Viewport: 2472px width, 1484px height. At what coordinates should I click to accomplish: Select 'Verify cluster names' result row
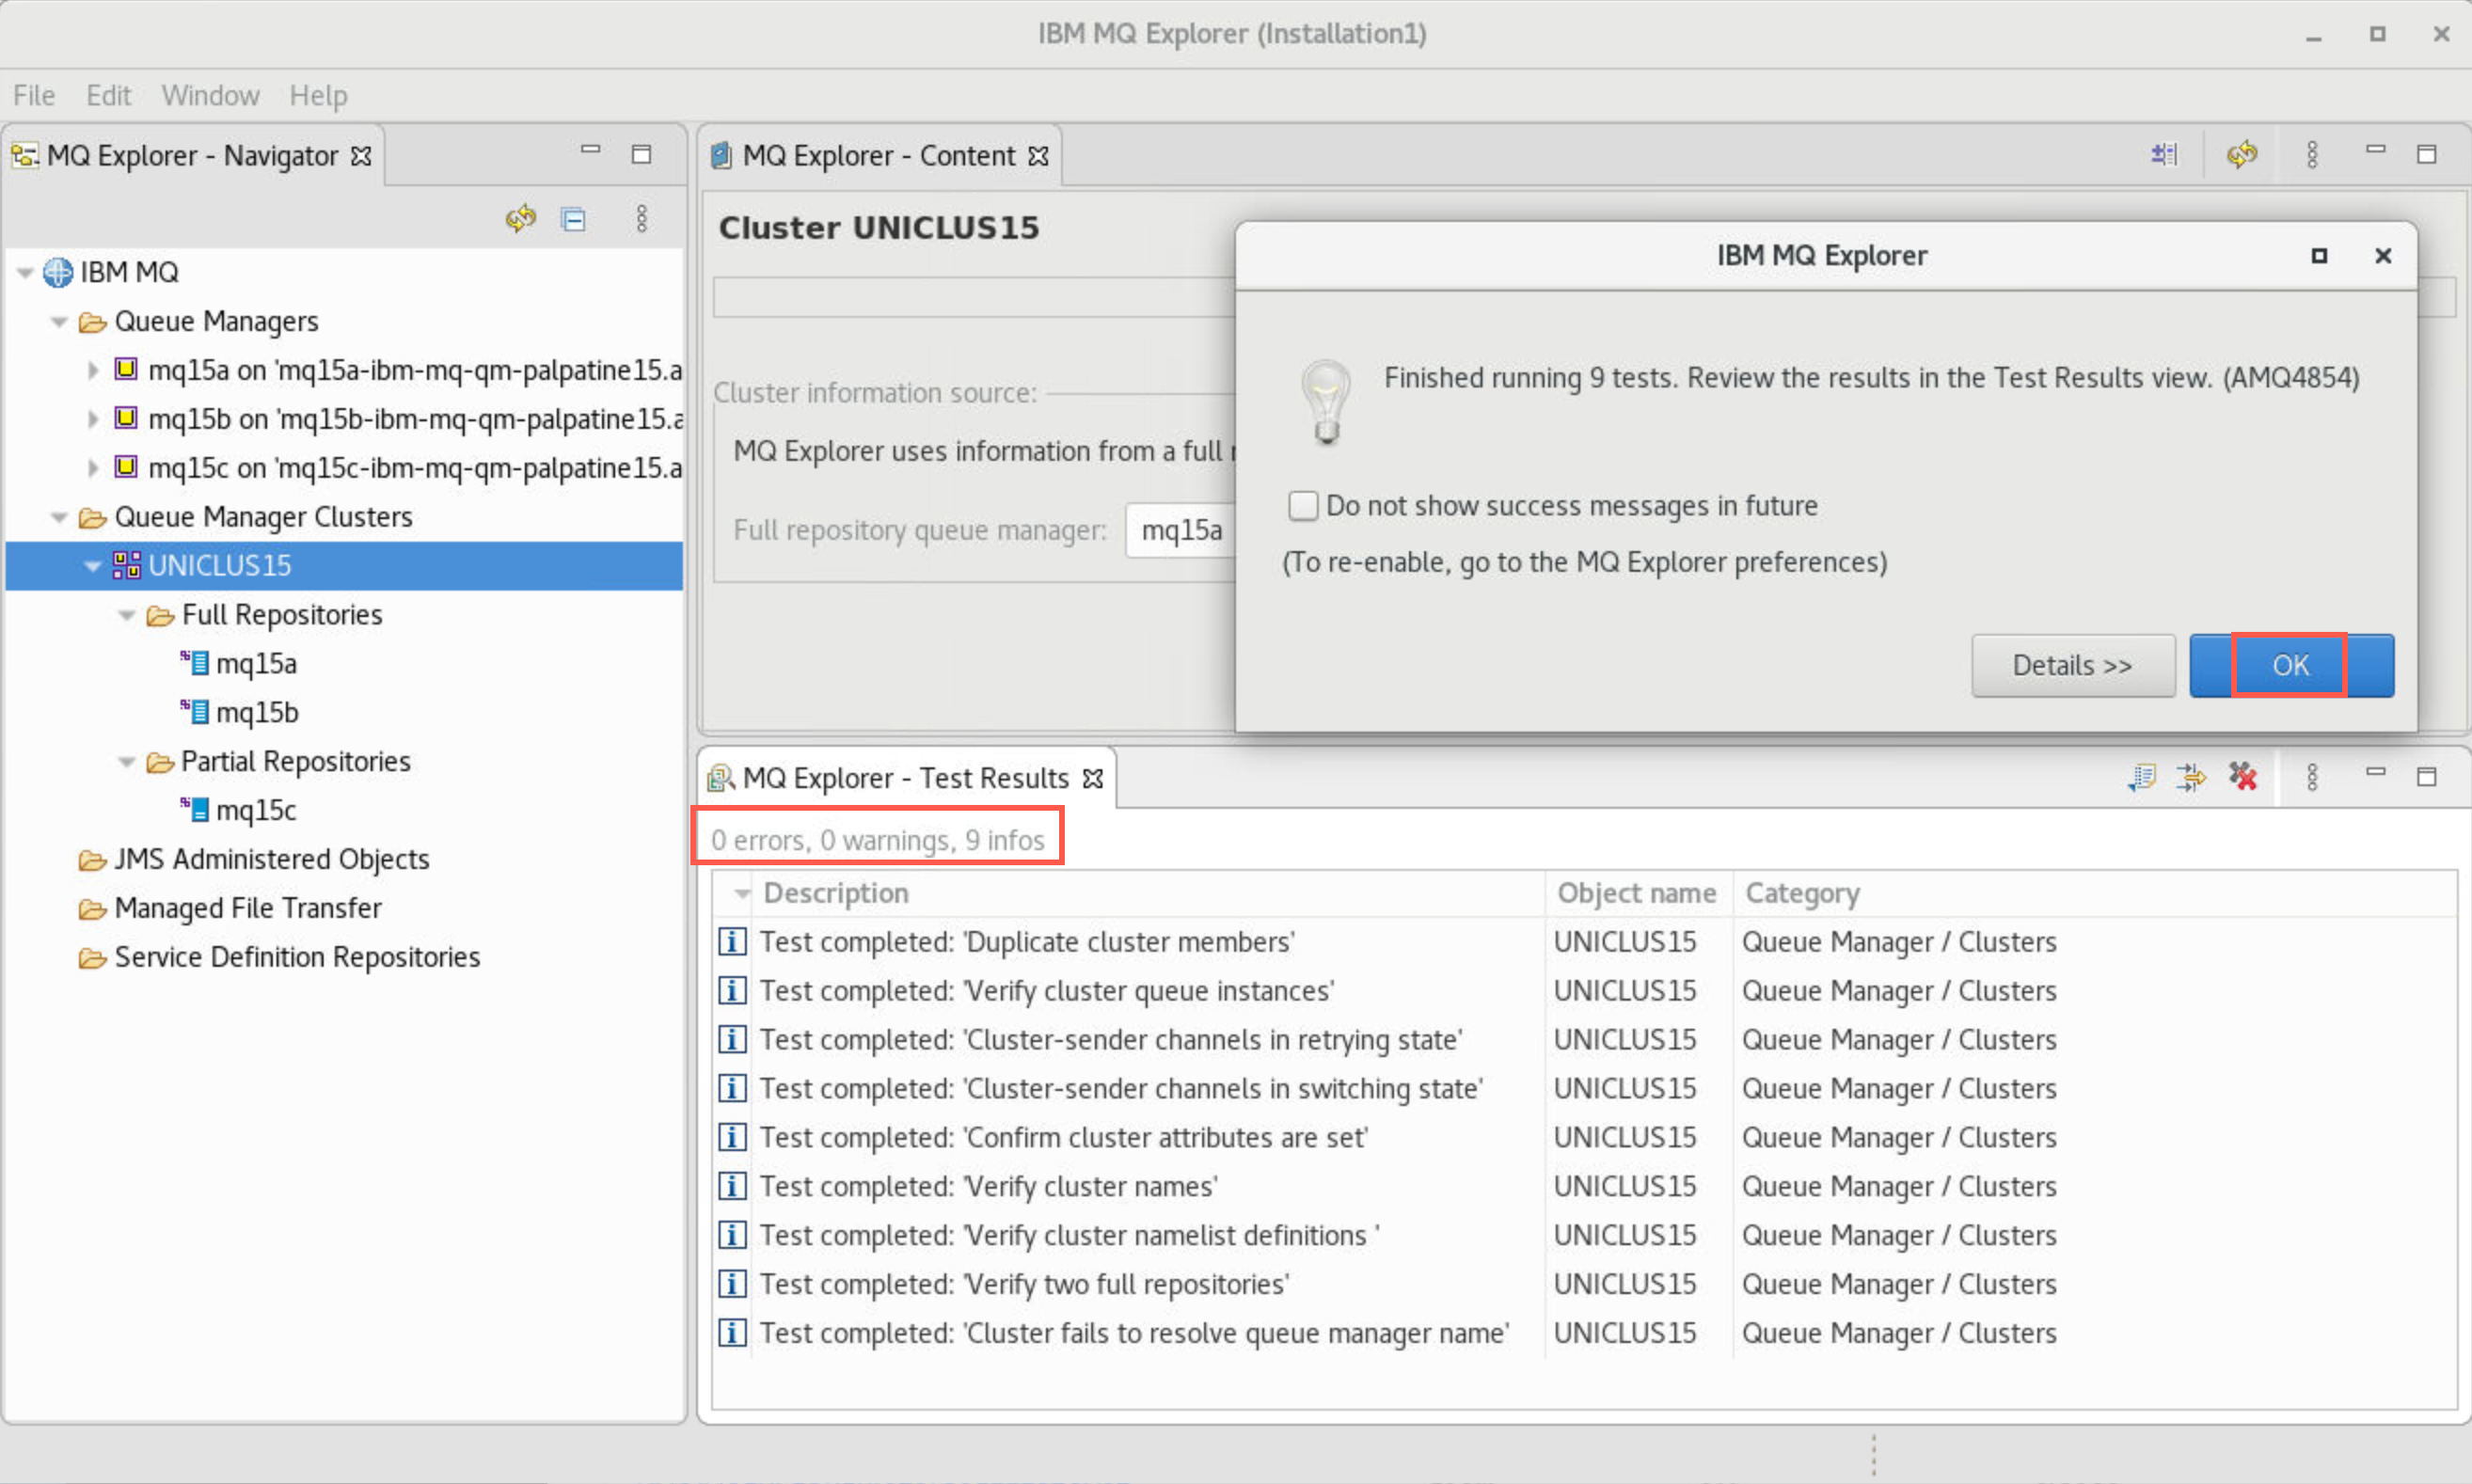[x=1585, y=1186]
